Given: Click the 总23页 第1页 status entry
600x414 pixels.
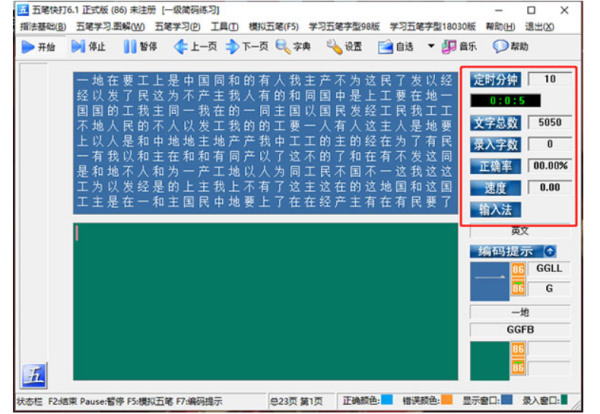Looking at the screenshot, I should click(x=297, y=401).
